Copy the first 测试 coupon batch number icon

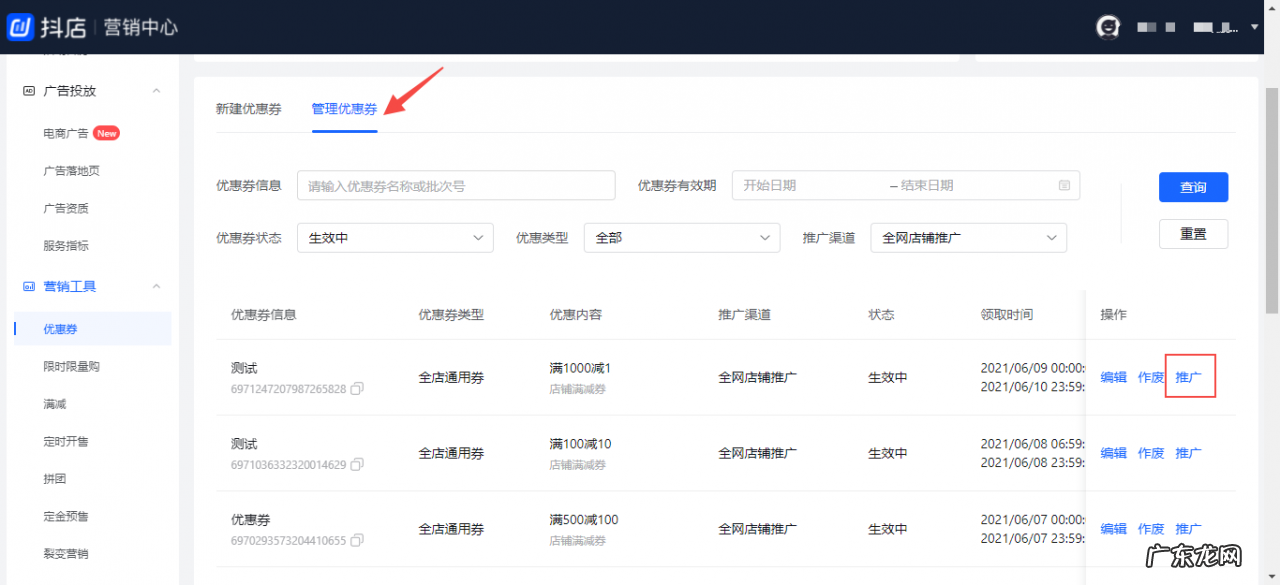[357, 389]
